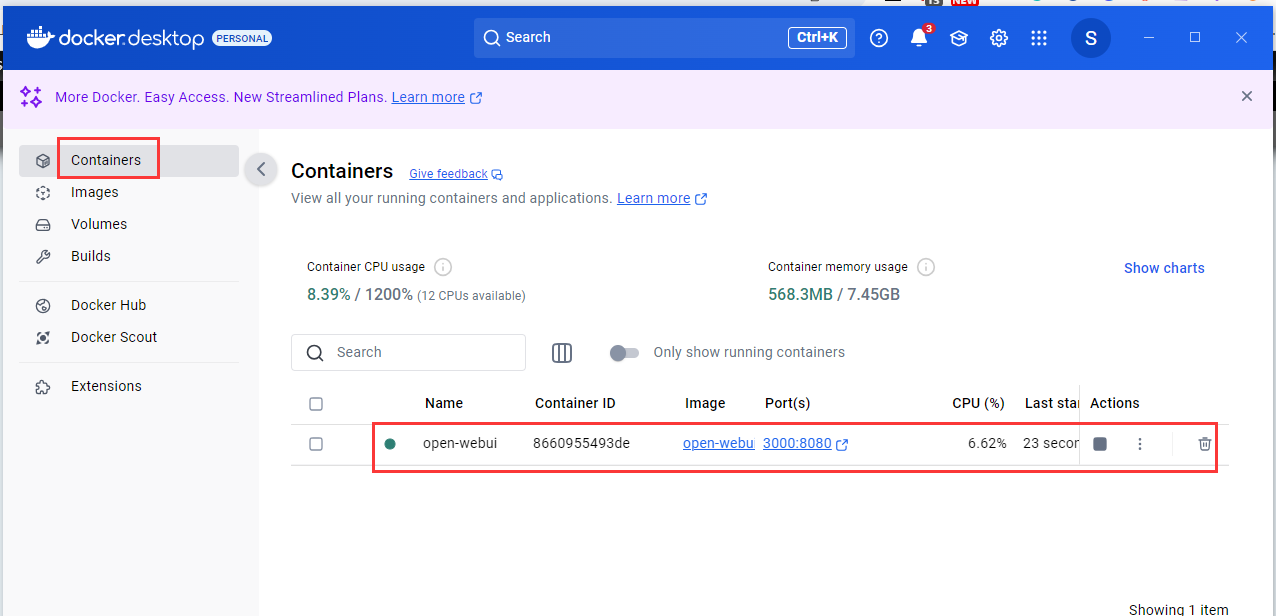Go to Builds in the sidebar

pyautogui.click(x=129, y=256)
